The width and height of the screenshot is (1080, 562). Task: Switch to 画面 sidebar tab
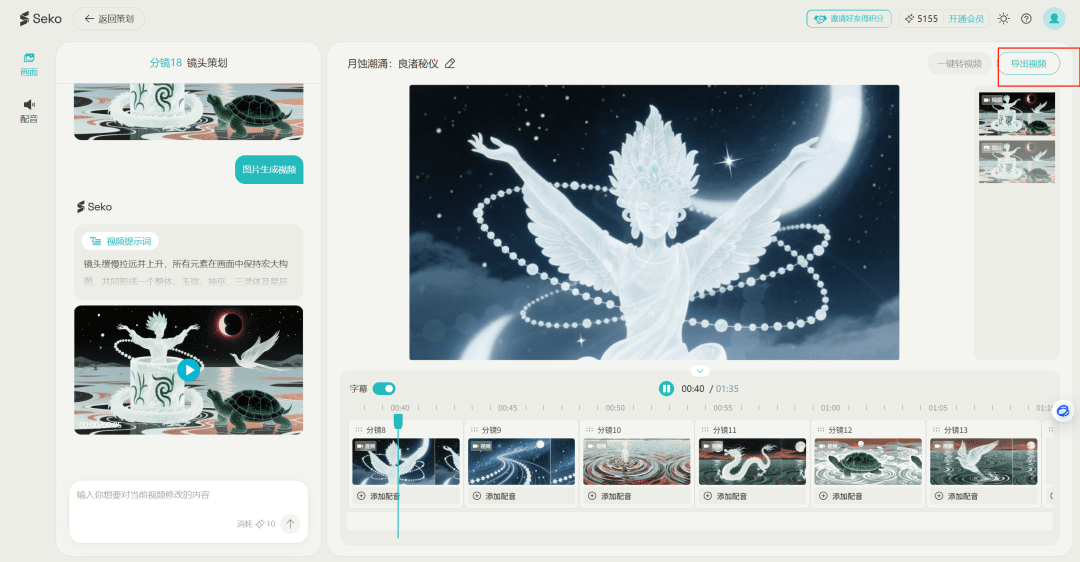29,64
